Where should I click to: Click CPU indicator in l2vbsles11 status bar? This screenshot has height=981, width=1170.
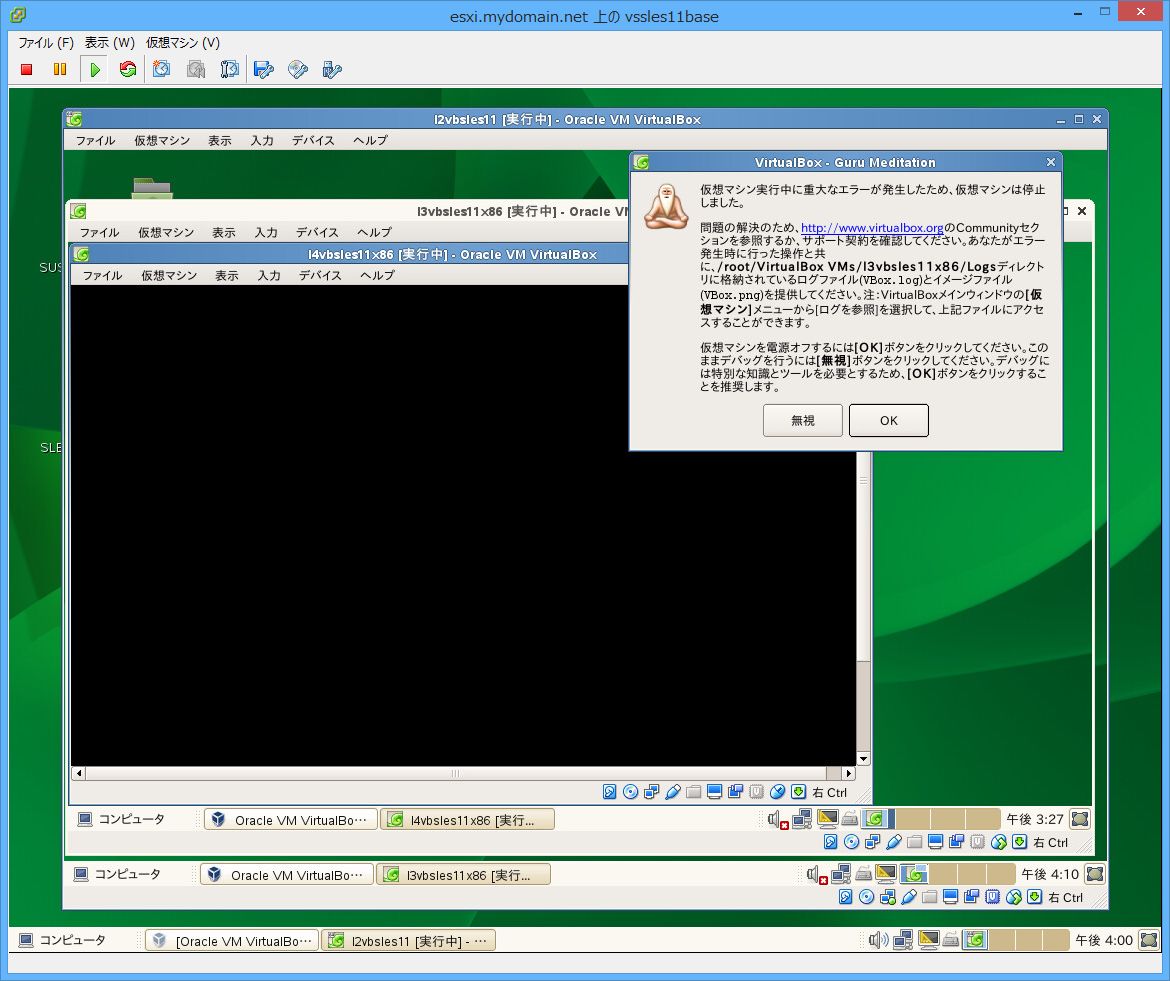[x=992, y=897]
